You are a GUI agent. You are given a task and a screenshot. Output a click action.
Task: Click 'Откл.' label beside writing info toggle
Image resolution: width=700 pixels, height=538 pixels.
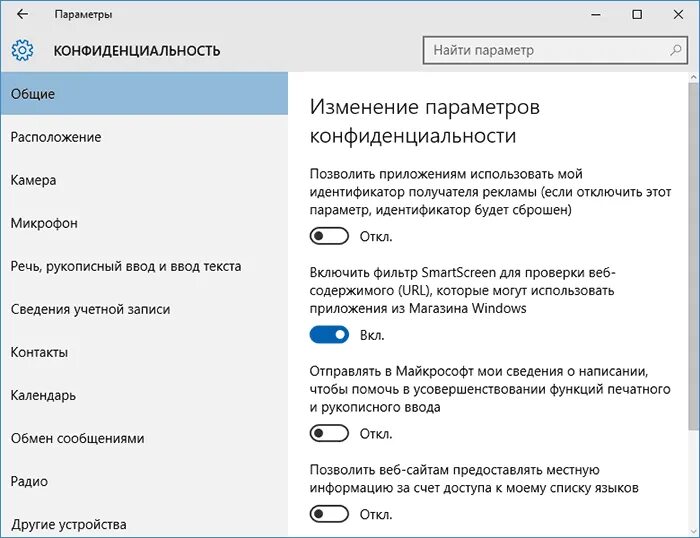[376, 434]
